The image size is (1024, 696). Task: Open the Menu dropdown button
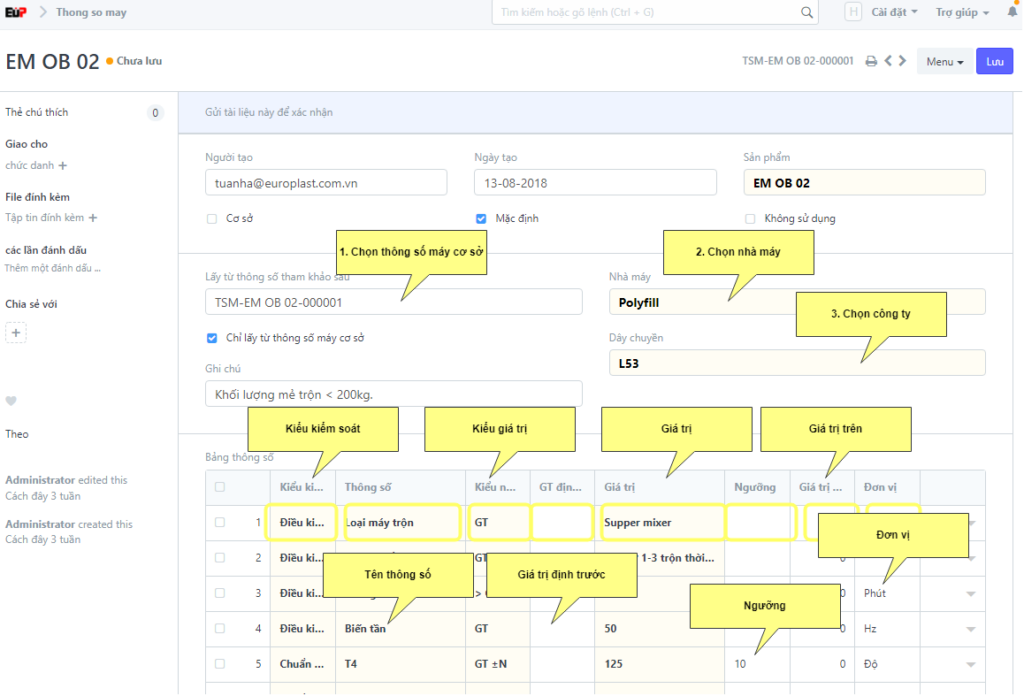pos(944,62)
